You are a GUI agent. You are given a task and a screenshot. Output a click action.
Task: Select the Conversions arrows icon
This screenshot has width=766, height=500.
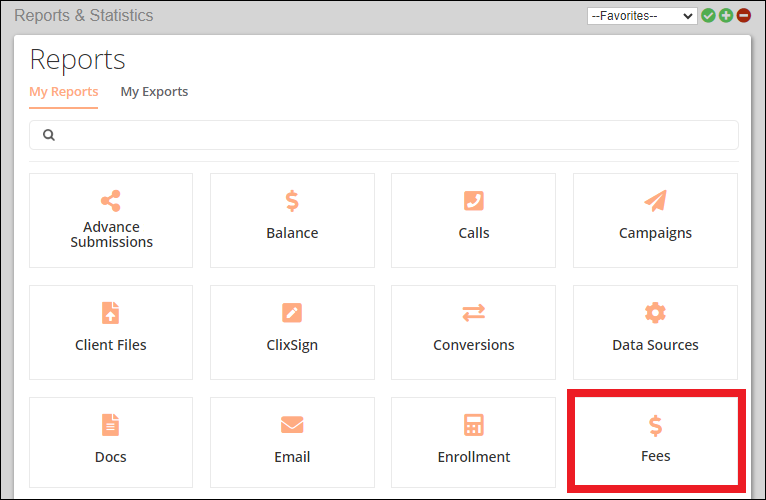coord(473,313)
